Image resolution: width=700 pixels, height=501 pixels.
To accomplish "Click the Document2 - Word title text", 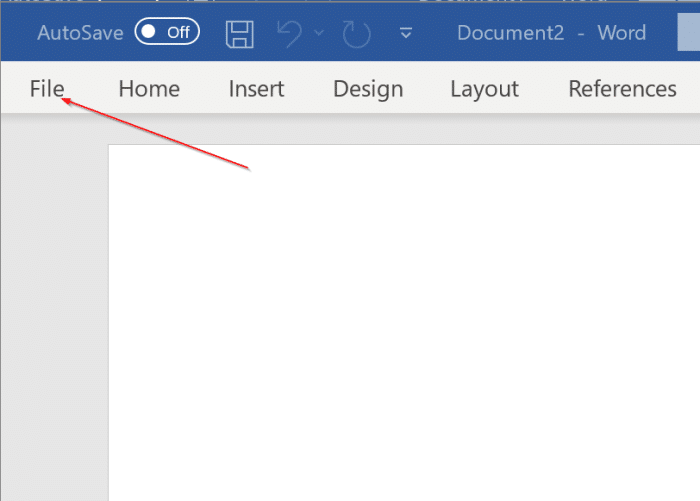I will click(551, 33).
